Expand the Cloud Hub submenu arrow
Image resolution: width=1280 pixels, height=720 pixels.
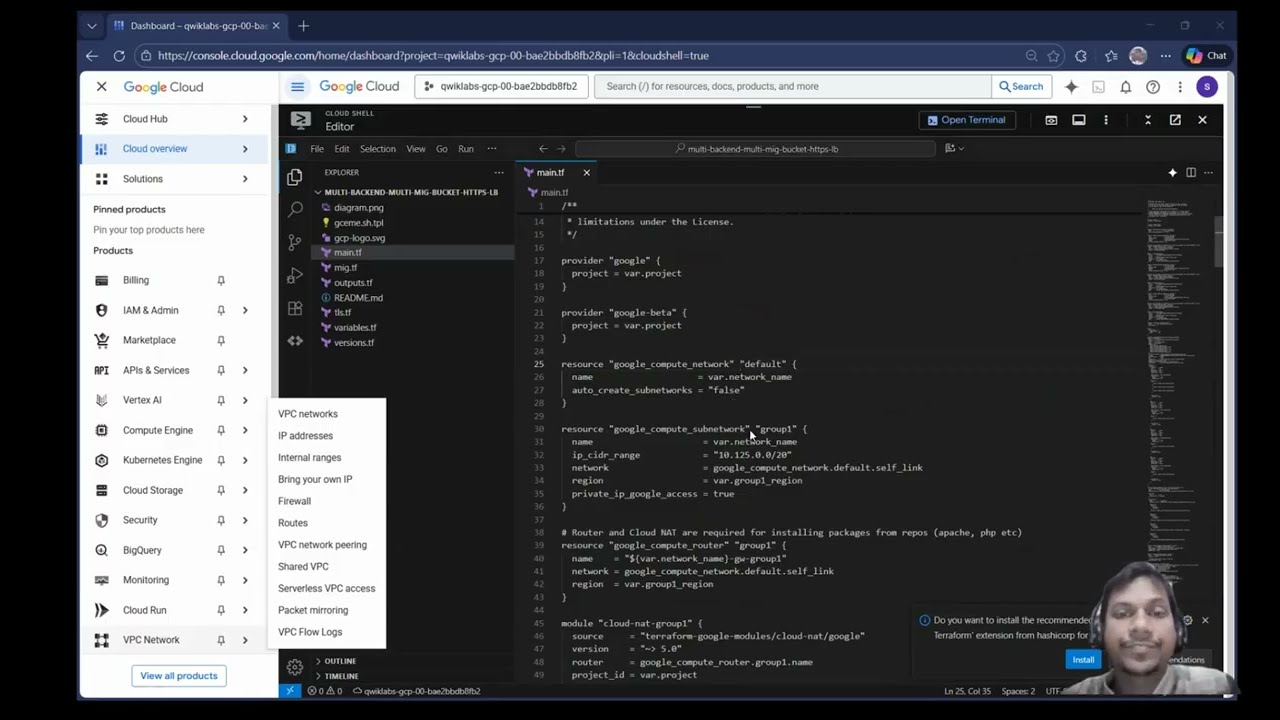[245, 119]
